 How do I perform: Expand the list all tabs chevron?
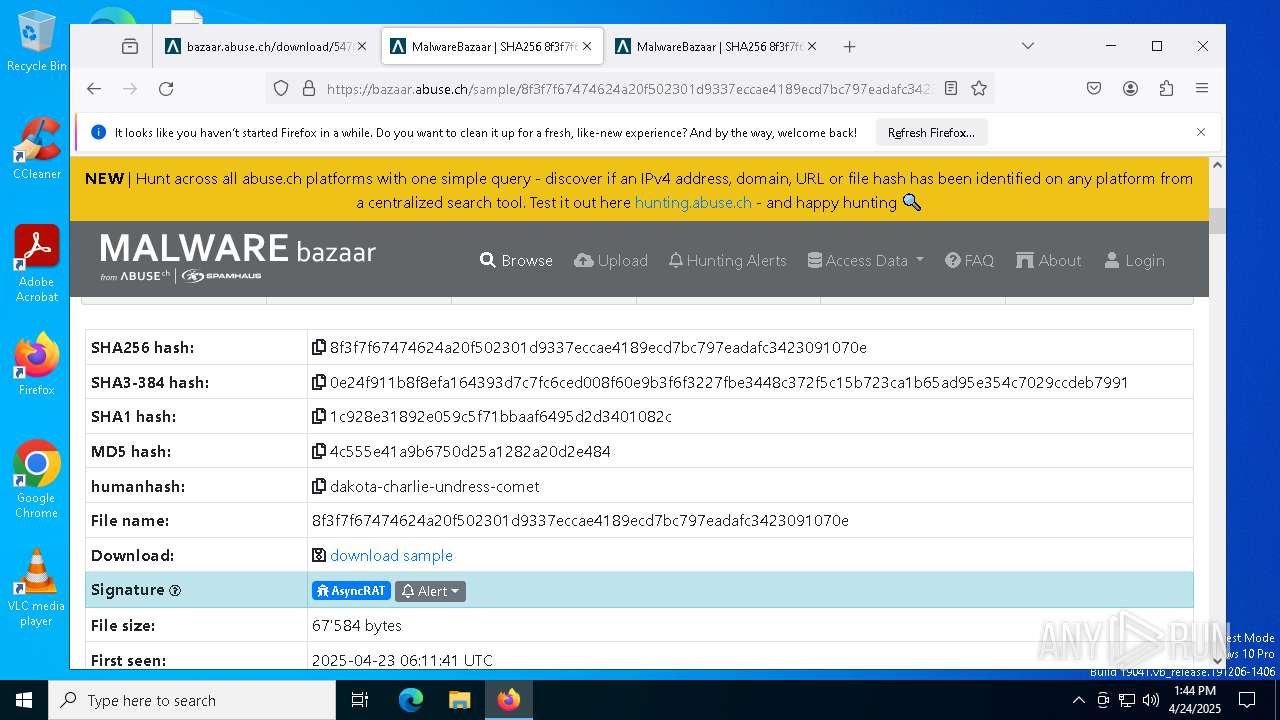tap(1027, 46)
